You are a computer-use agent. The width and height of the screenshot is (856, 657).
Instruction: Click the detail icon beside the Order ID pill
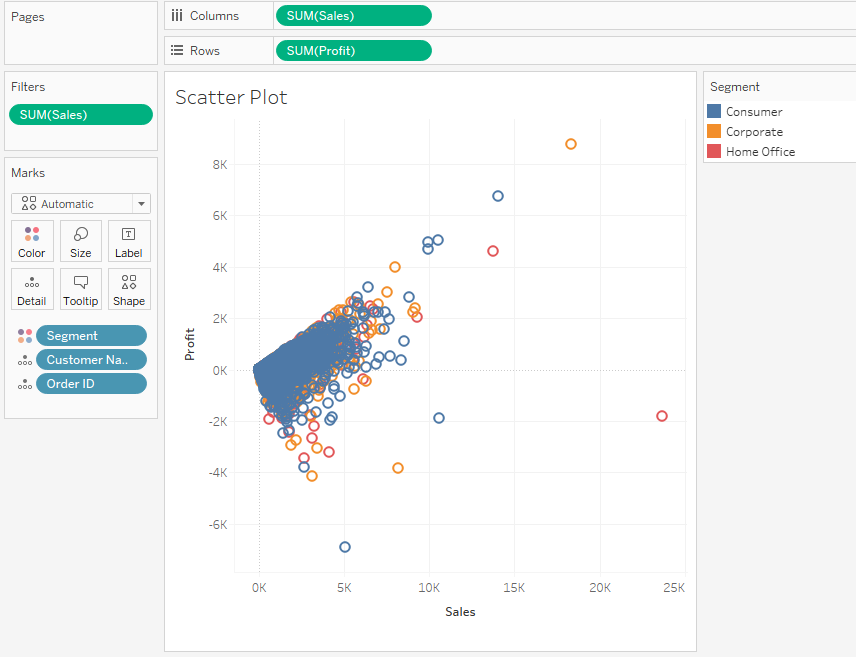tap(25, 384)
